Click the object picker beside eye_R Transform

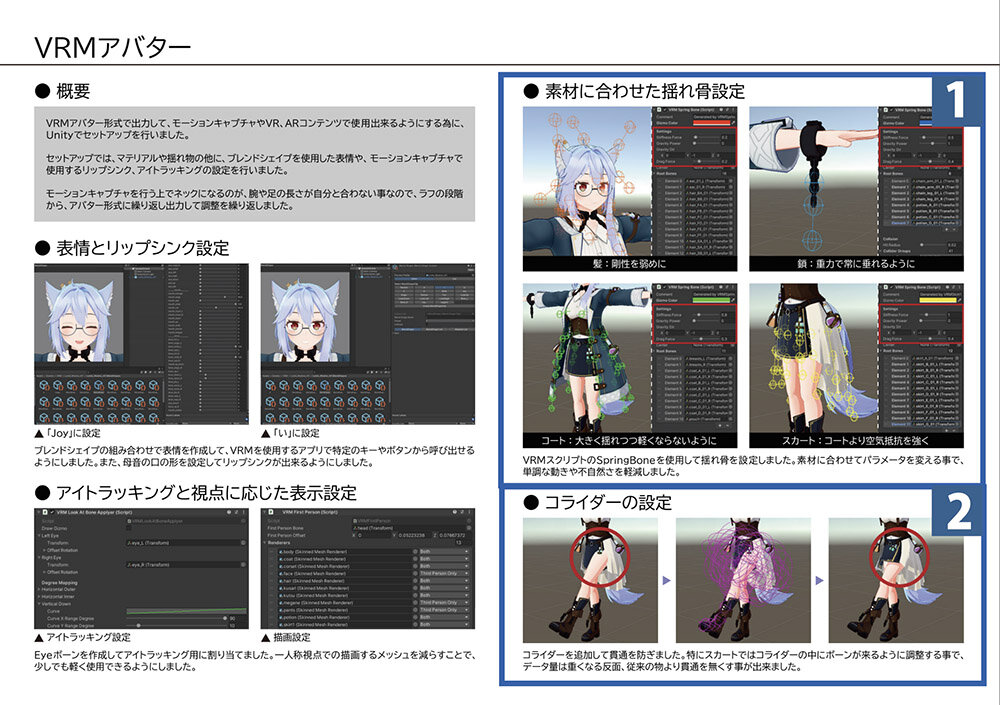(244, 565)
